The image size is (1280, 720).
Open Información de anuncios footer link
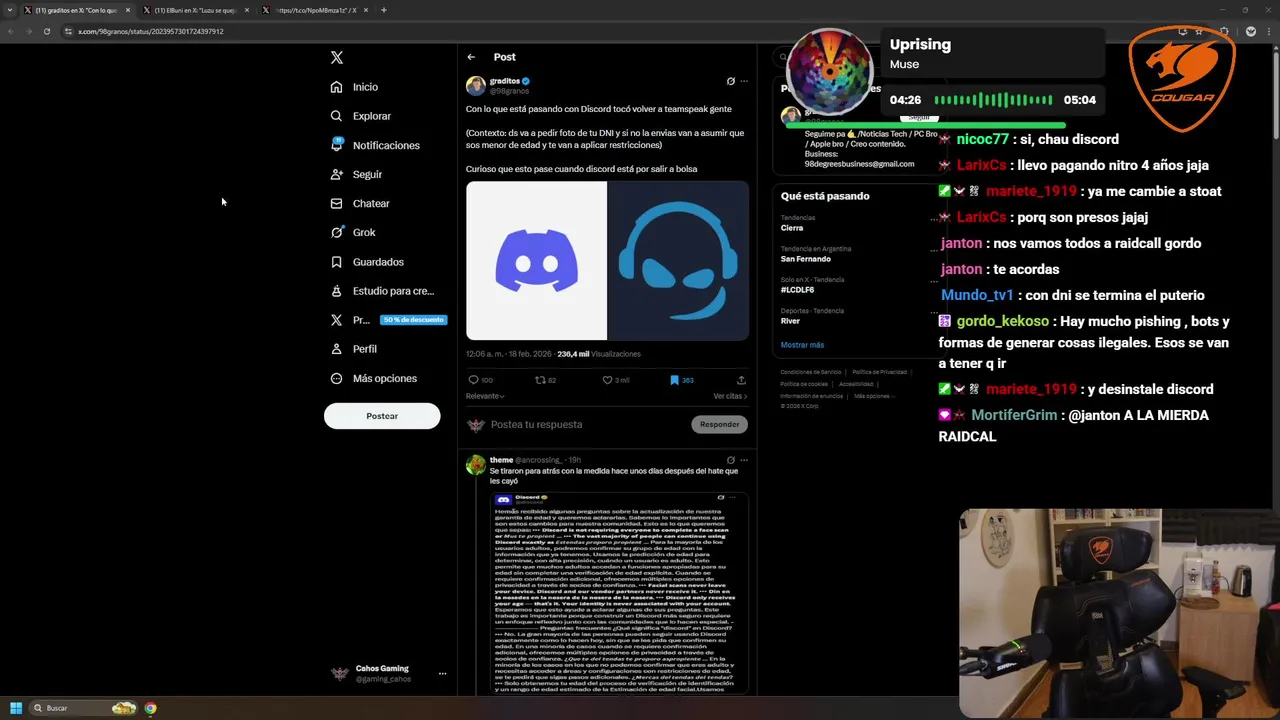click(x=813, y=396)
